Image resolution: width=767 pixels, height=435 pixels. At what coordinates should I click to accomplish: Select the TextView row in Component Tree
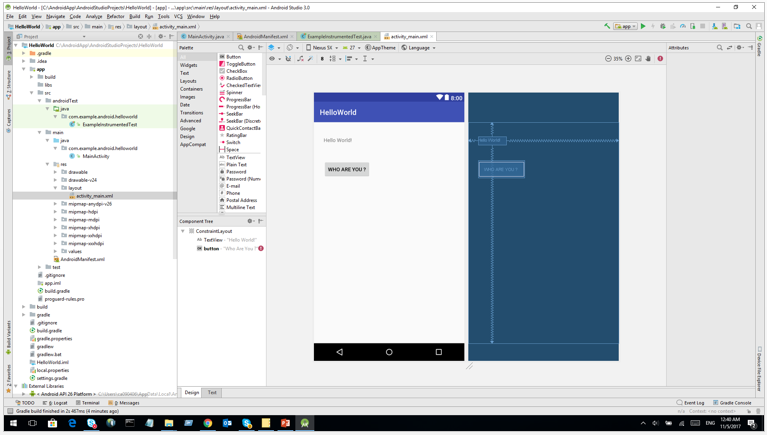tap(226, 240)
